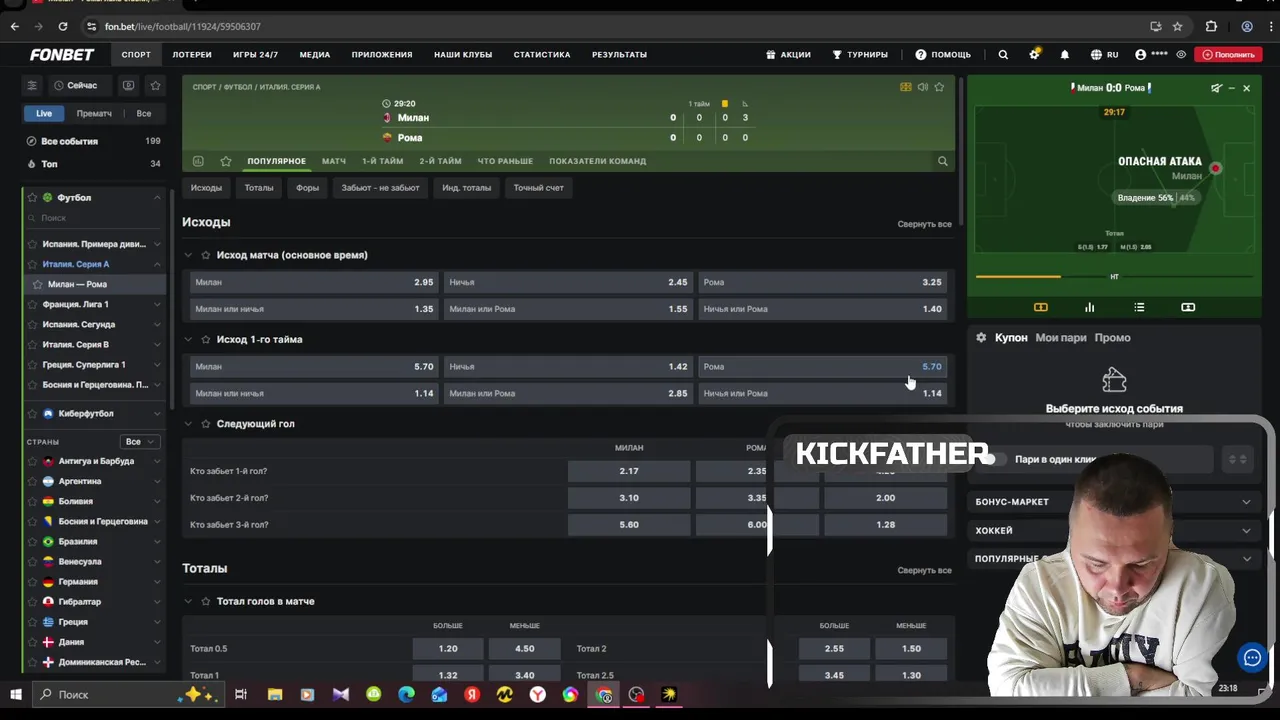1280x720 pixels.
Task: Click the match timeline progress bar in tracker
Action: (1114, 276)
